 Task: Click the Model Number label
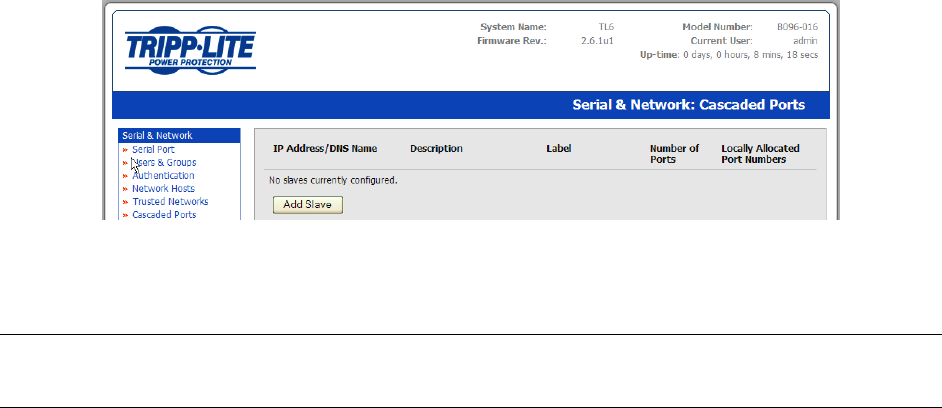(x=717, y=27)
